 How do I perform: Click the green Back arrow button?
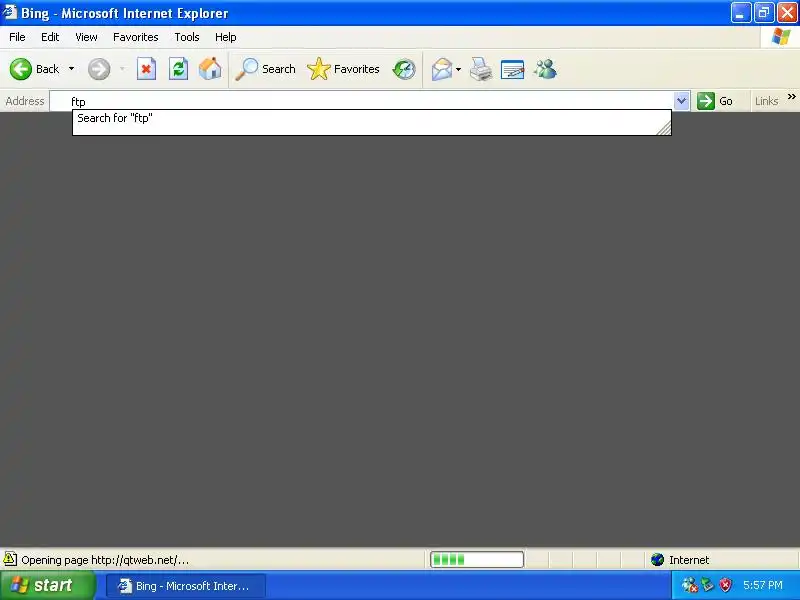[x=21, y=69]
